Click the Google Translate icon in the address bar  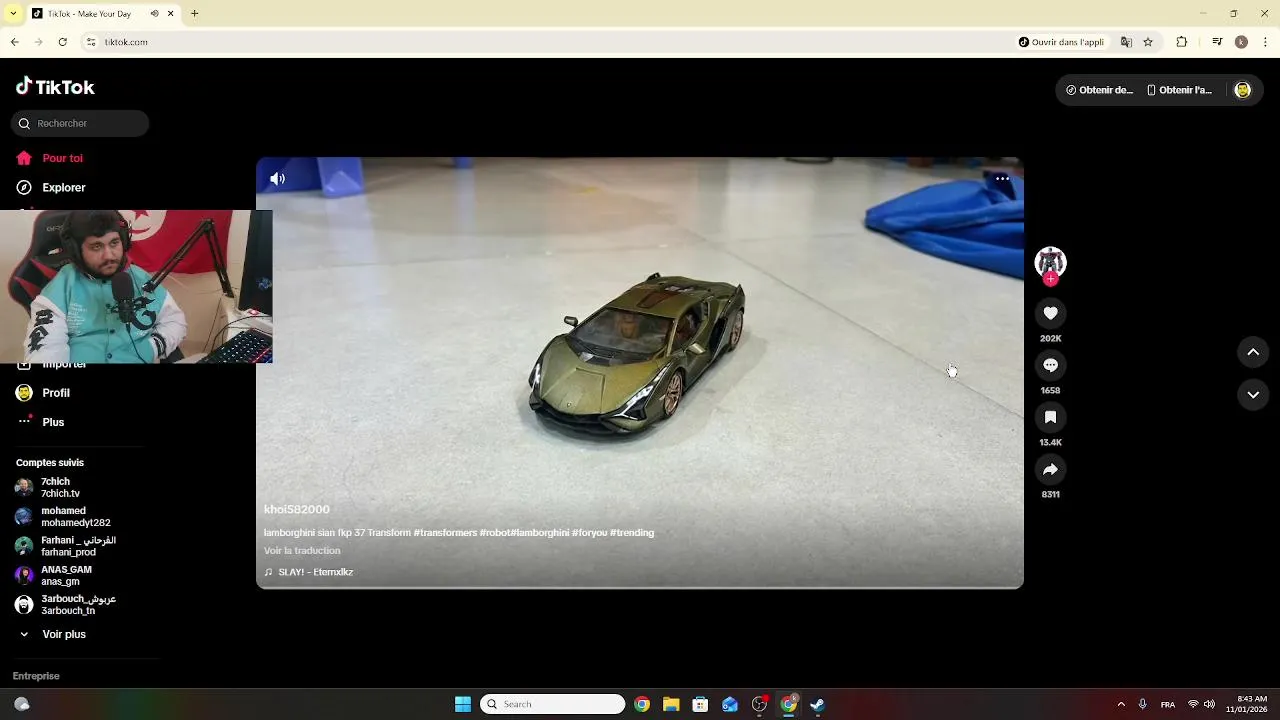(1126, 42)
